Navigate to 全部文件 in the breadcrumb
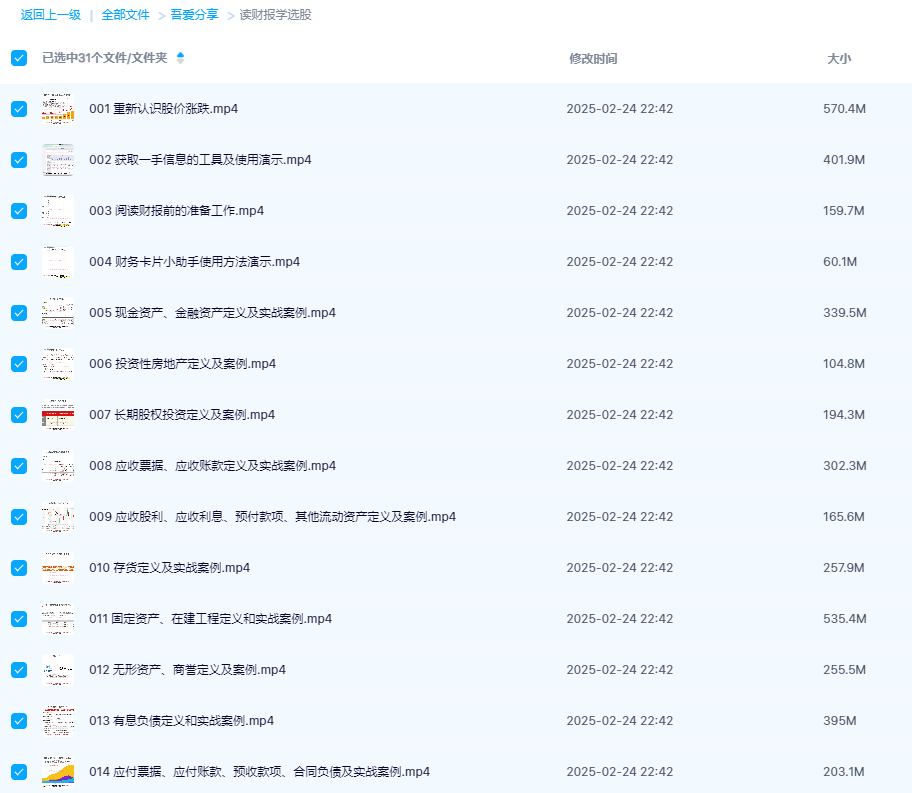 coord(126,15)
